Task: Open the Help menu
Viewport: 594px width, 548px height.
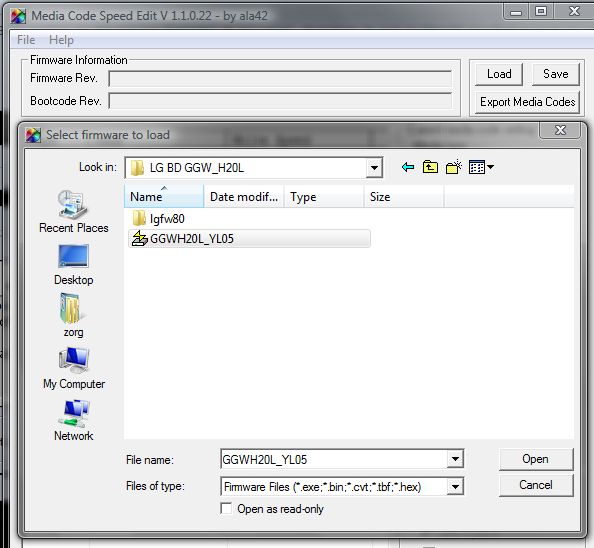Action: (61, 40)
